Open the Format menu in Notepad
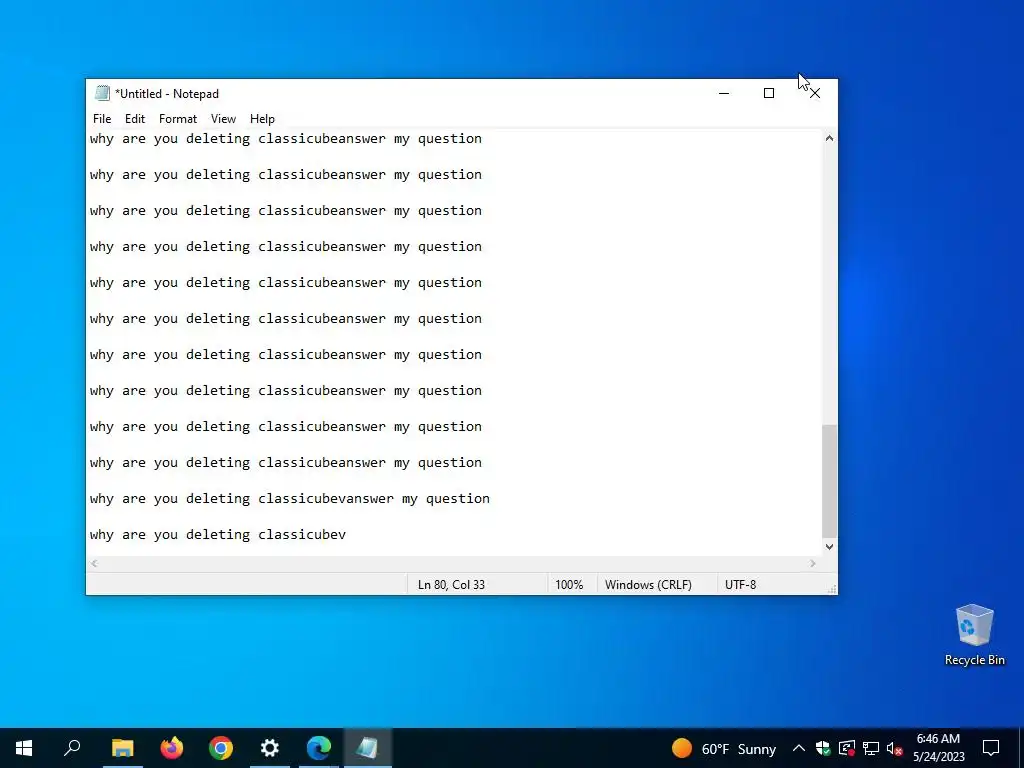 pyautogui.click(x=178, y=119)
